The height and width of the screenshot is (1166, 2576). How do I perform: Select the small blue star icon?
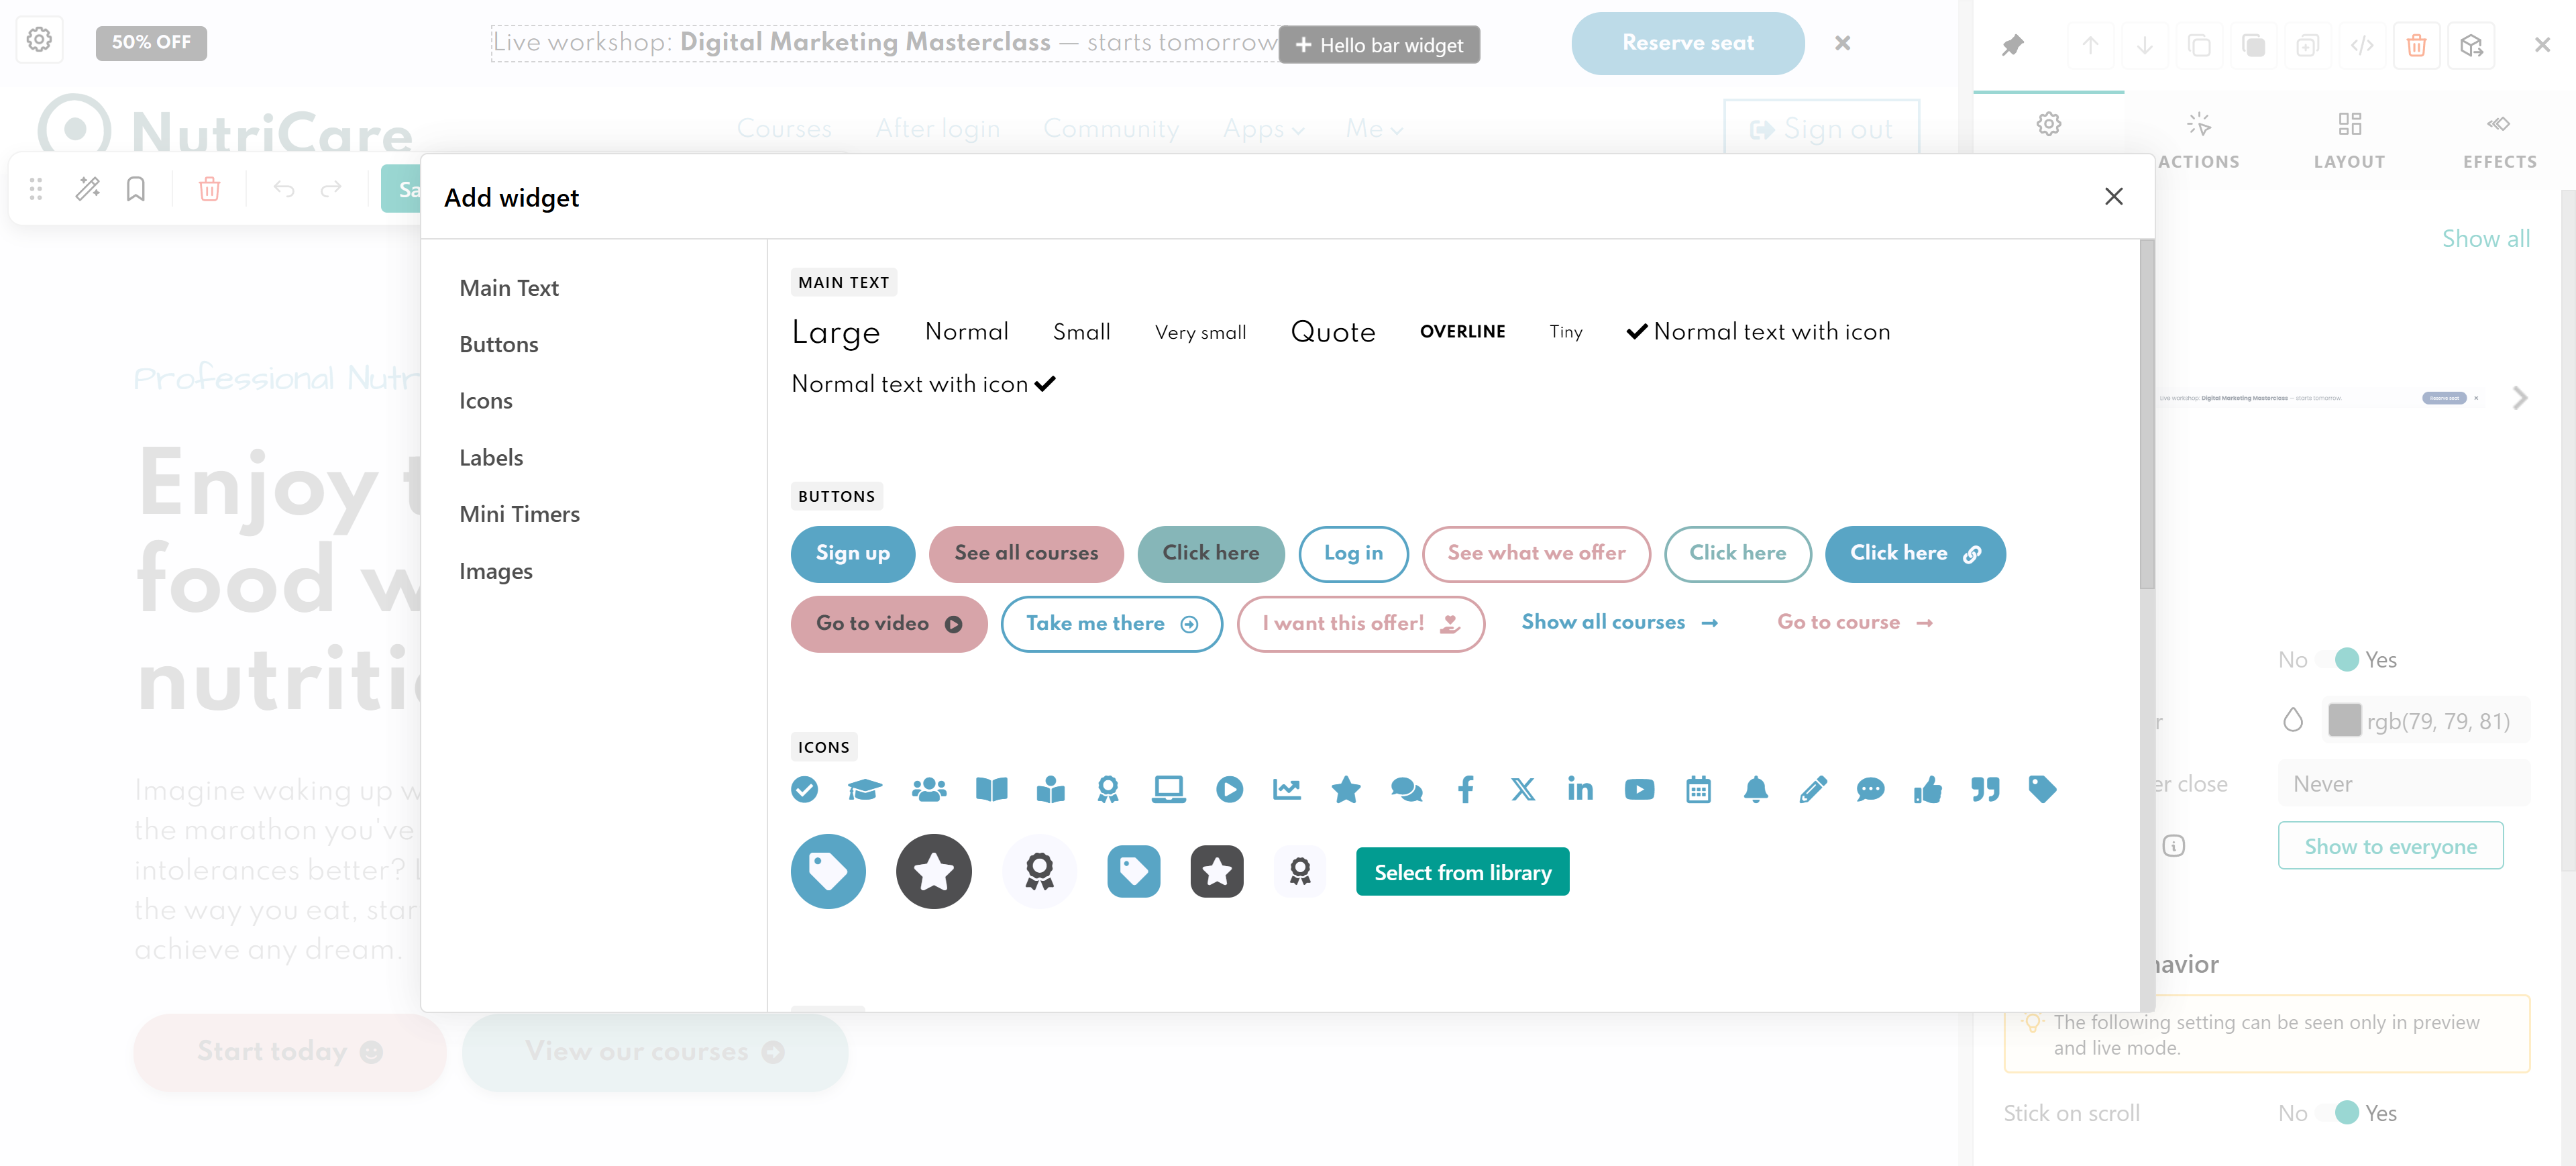pos(1346,789)
